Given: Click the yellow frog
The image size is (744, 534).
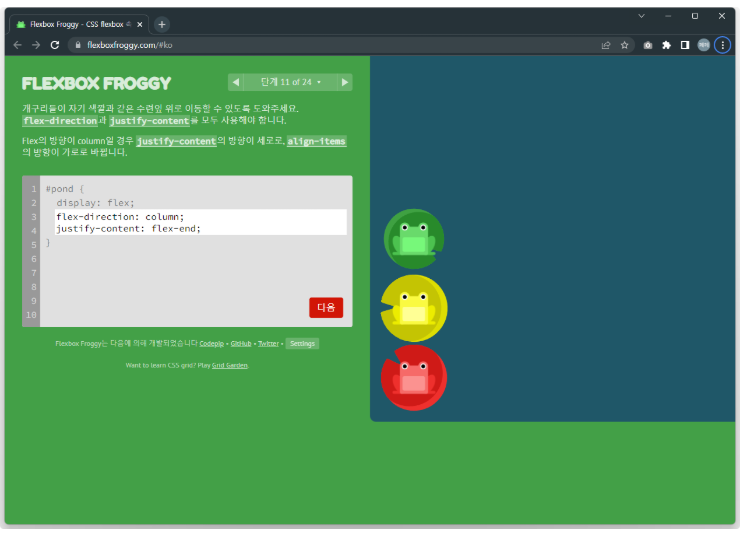Looking at the screenshot, I should pos(414,309).
